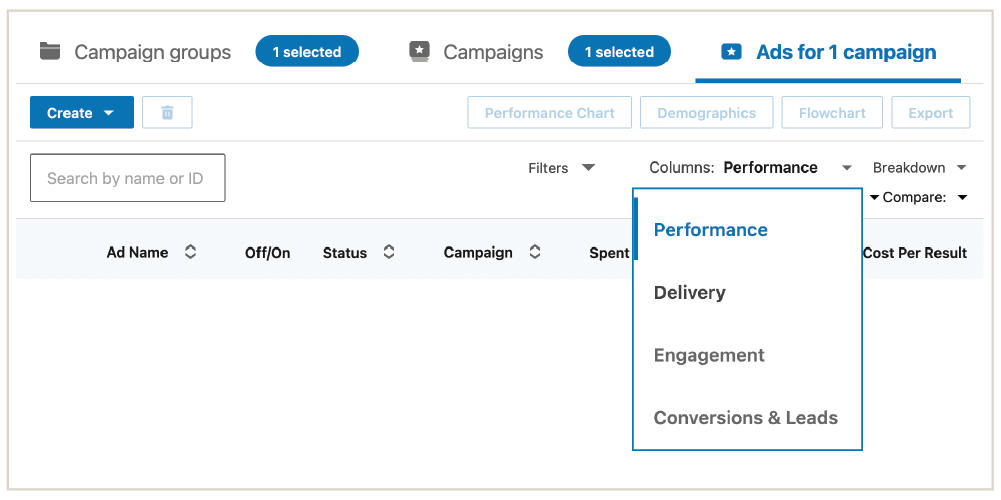Click the Cost Per Result header
Screen dimensions: 1001x500
915,253
